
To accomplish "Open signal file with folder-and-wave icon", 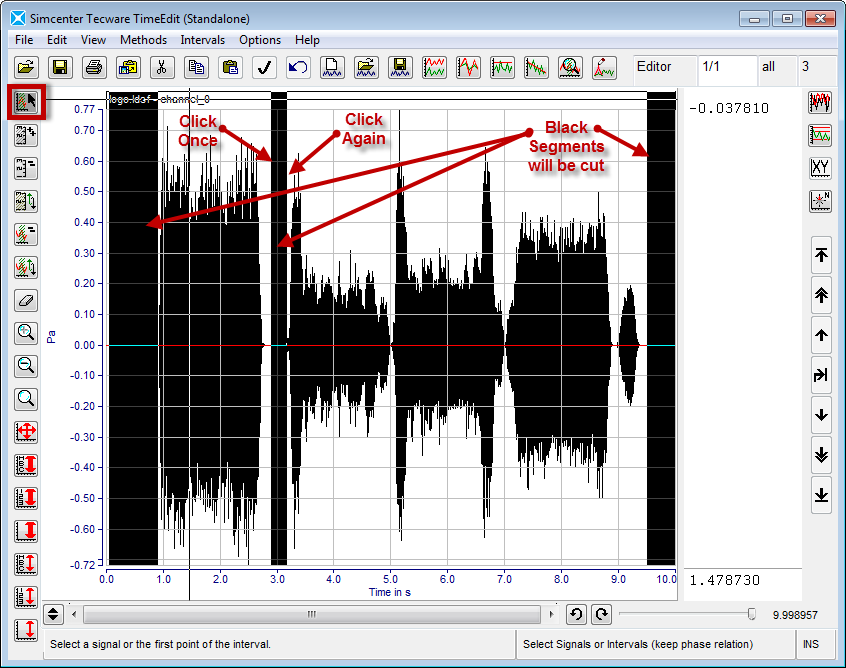I will 366,67.
